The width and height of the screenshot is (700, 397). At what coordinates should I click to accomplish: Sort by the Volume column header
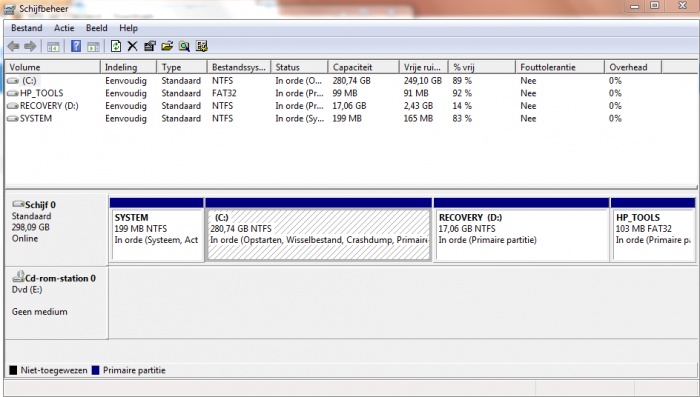tap(53, 67)
